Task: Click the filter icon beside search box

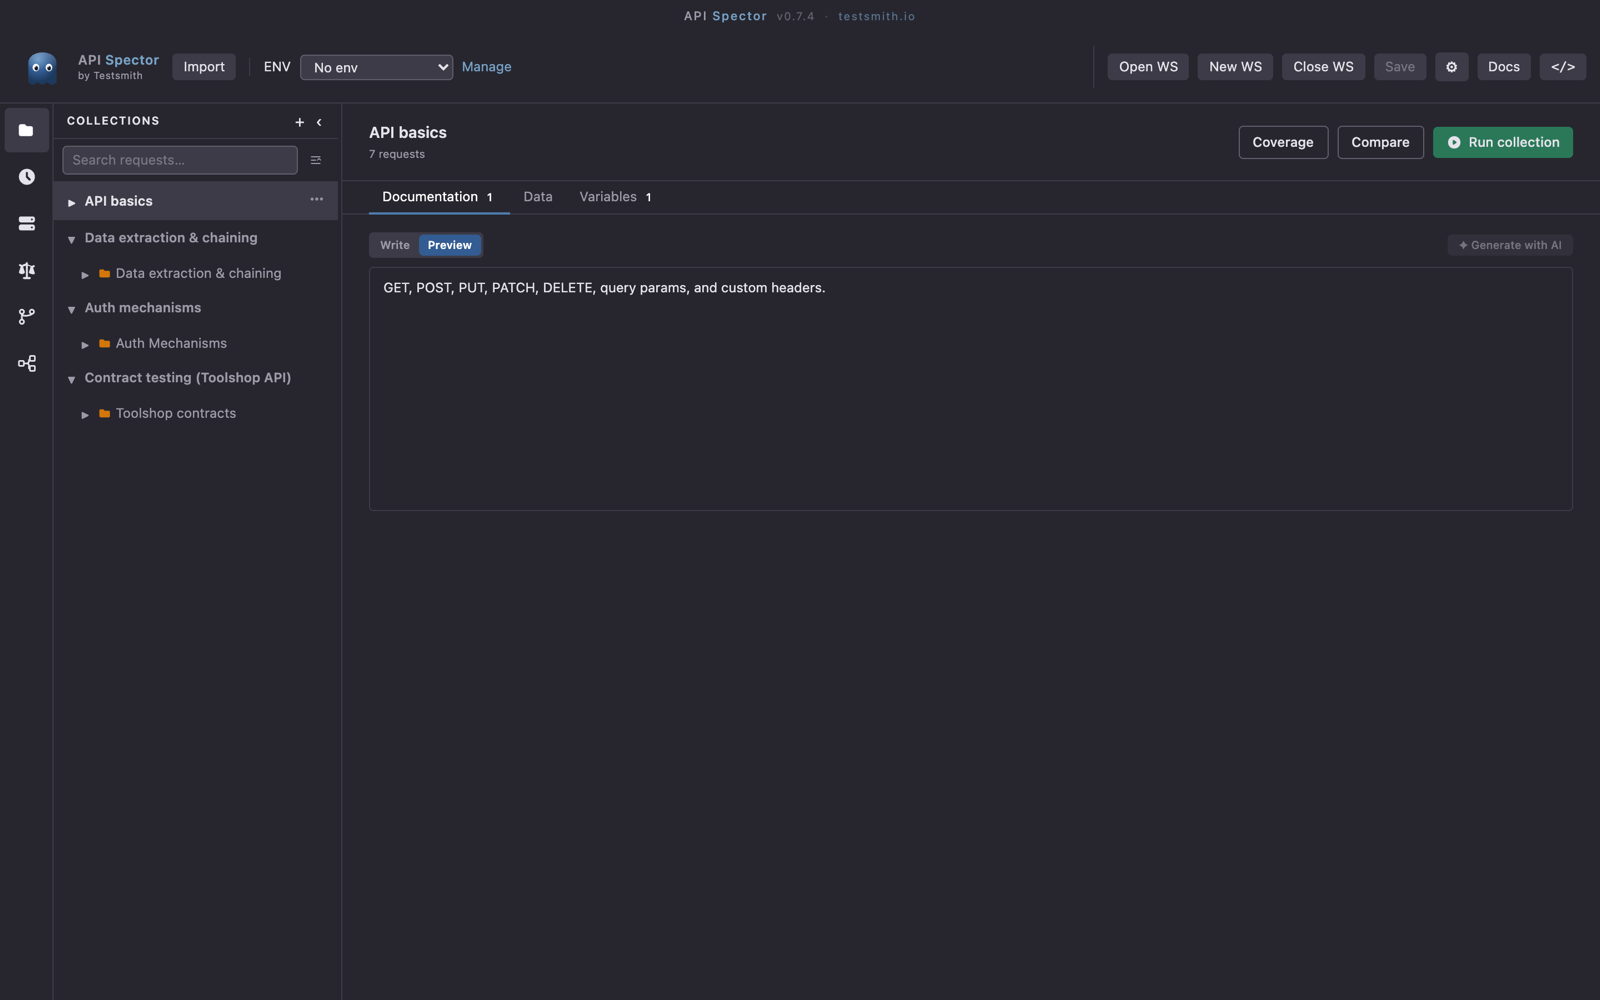Action: coord(316,160)
